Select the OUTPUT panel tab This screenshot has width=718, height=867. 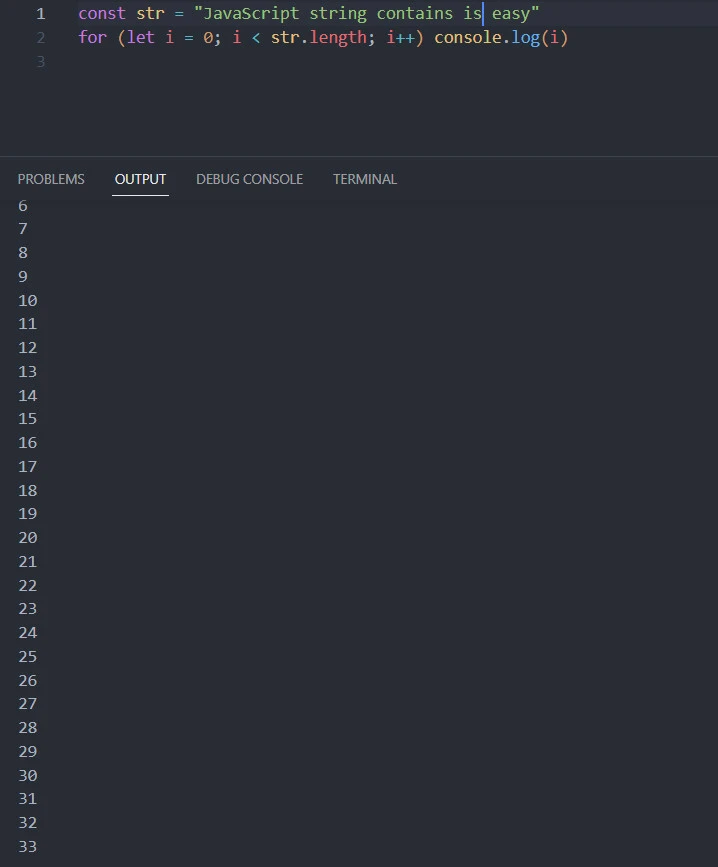140,179
